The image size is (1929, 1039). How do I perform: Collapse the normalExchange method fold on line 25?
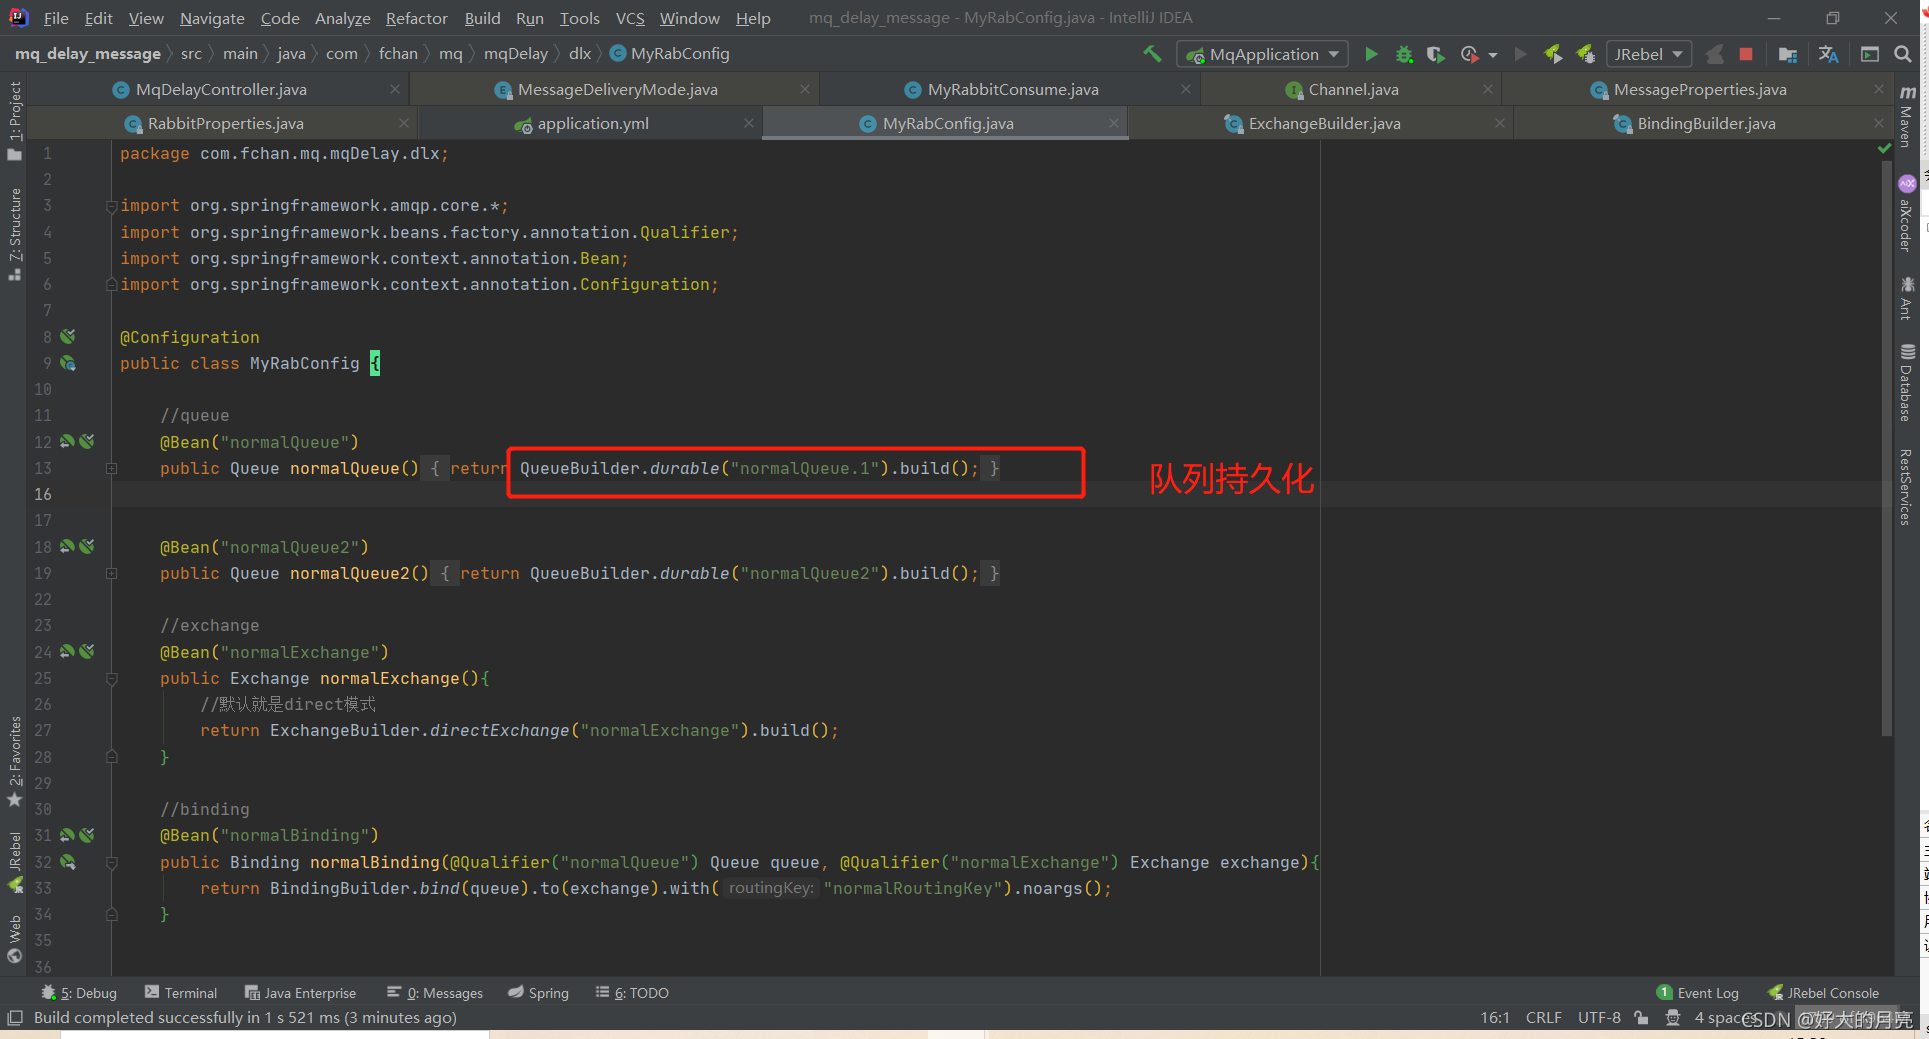click(x=112, y=678)
